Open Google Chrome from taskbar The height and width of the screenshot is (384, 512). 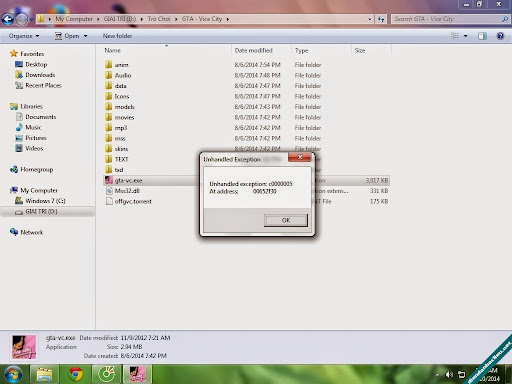tap(76, 374)
